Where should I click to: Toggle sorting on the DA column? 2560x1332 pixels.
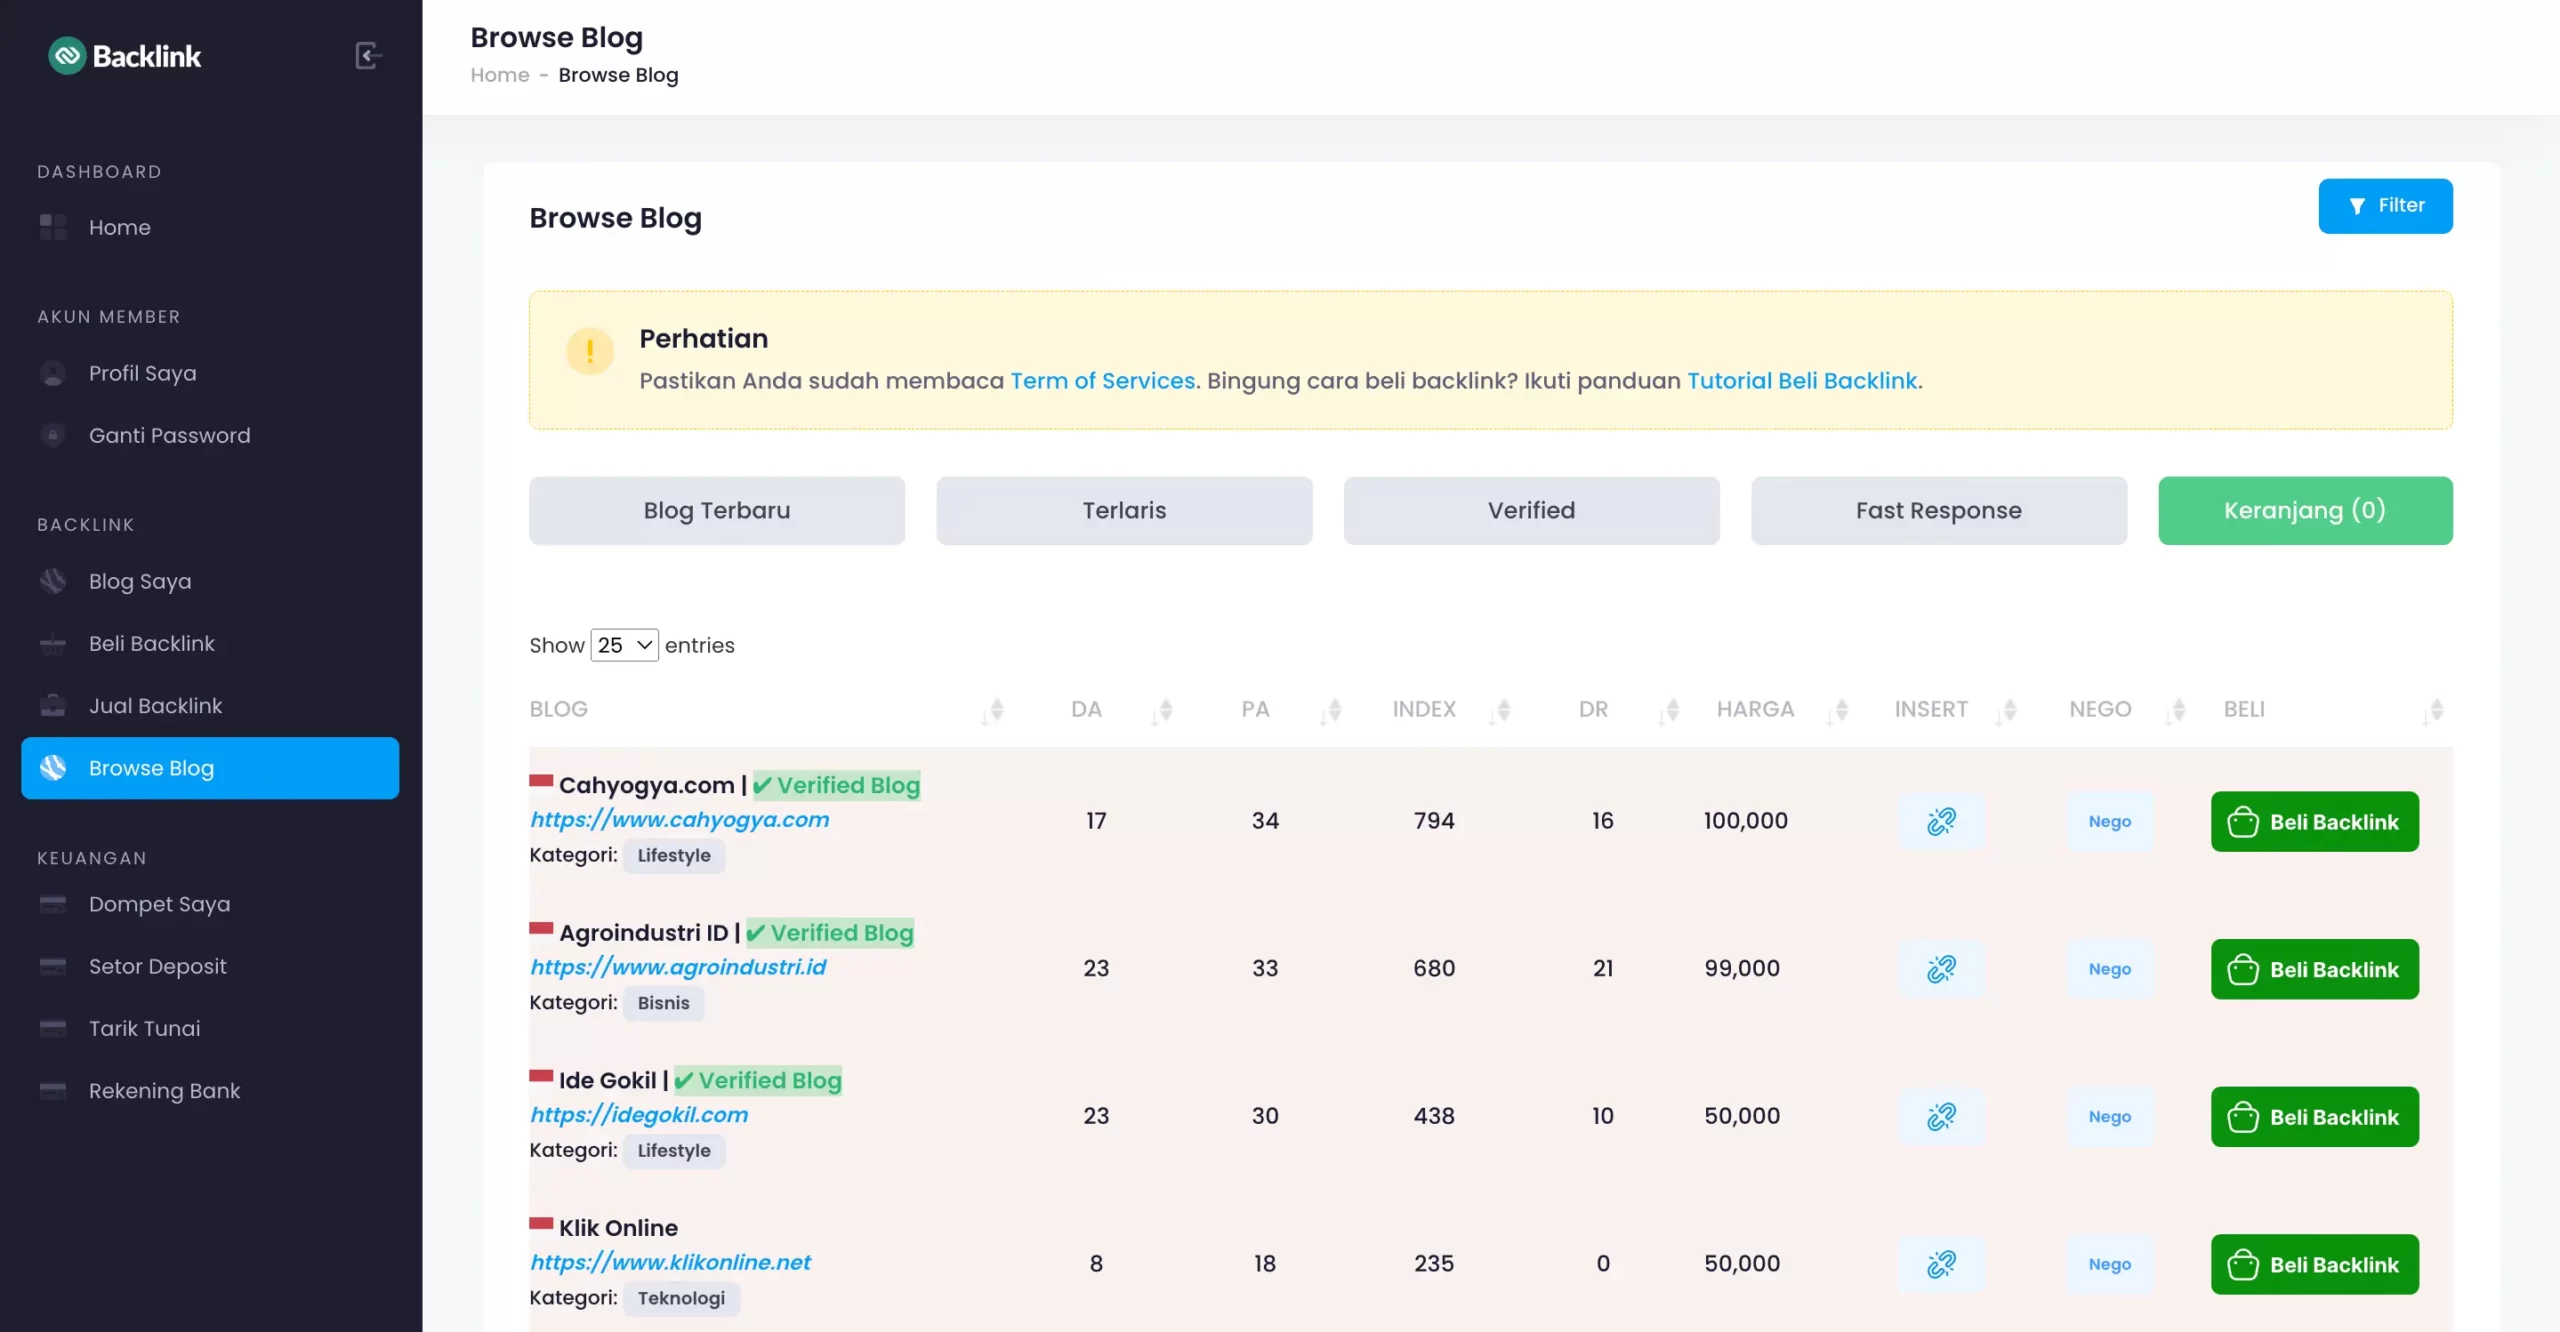pyautogui.click(x=1162, y=712)
